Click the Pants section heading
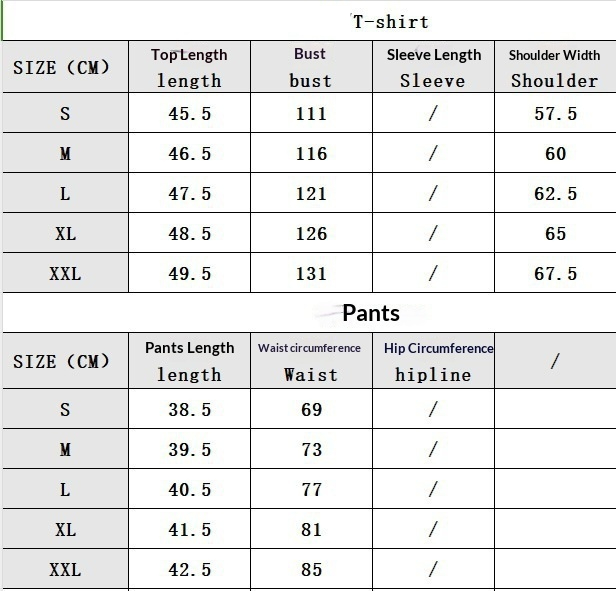The image size is (616, 591). (x=371, y=313)
